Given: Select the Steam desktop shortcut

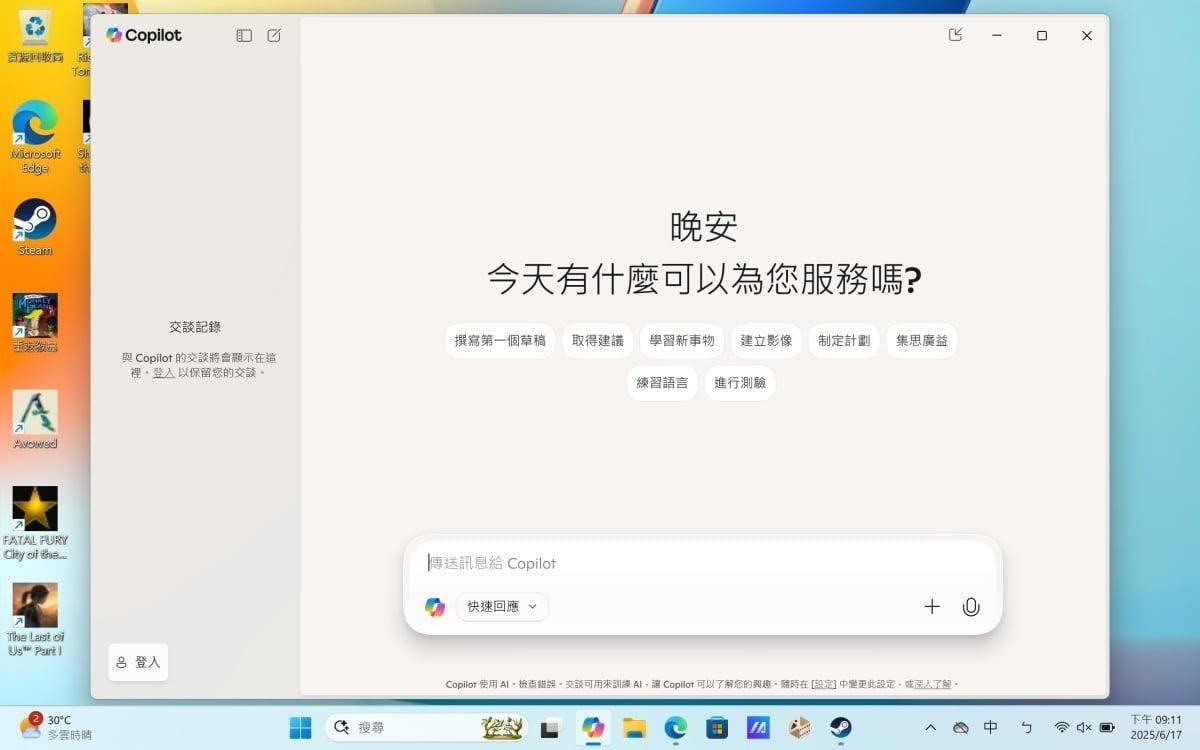Looking at the screenshot, I should pyautogui.click(x=35, y=228).
